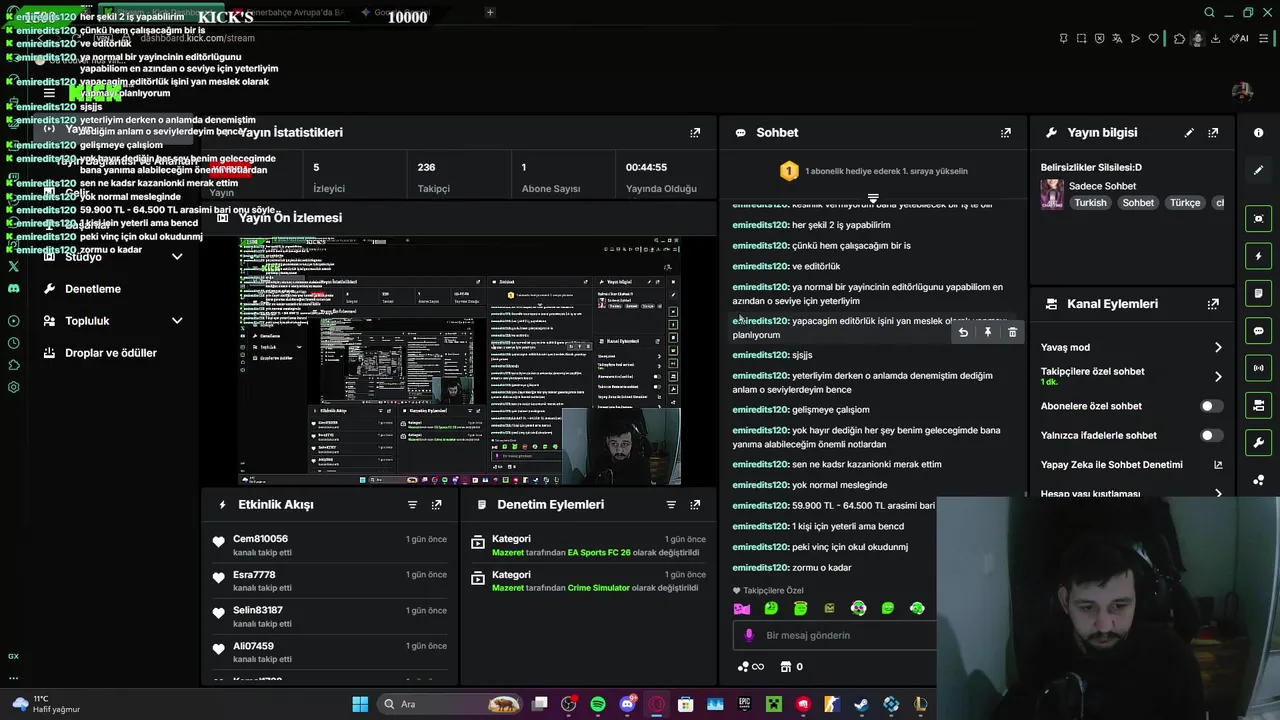Toggle the hamburger menu next to Kick logo
This screenshot has height=720, width=1280.
(49, 93)
